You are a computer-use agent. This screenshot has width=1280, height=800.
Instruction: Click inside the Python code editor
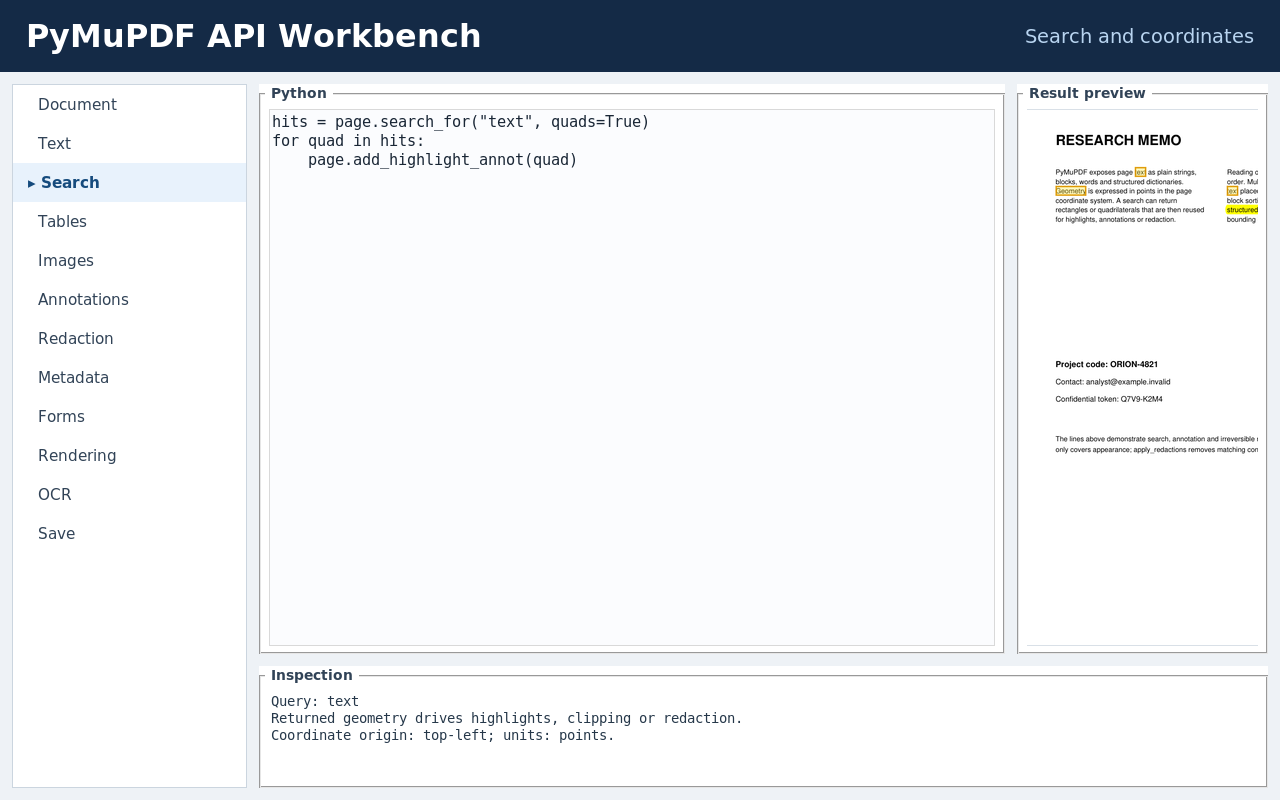click(x=632, y=377)
